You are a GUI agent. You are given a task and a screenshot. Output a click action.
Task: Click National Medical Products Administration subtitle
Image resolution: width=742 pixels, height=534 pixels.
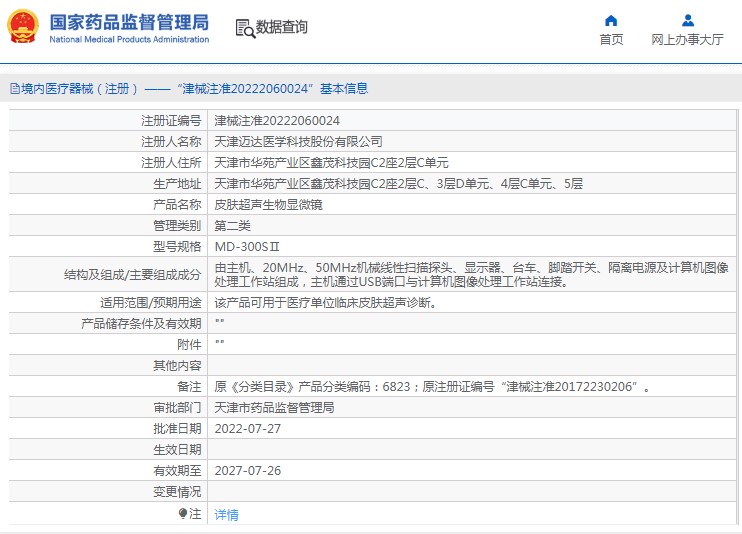point(129,39)
